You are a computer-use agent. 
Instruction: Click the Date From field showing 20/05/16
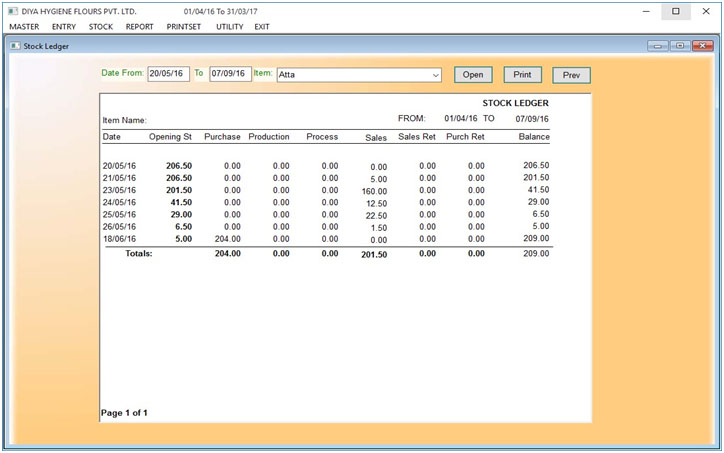[x=168, y=74]
